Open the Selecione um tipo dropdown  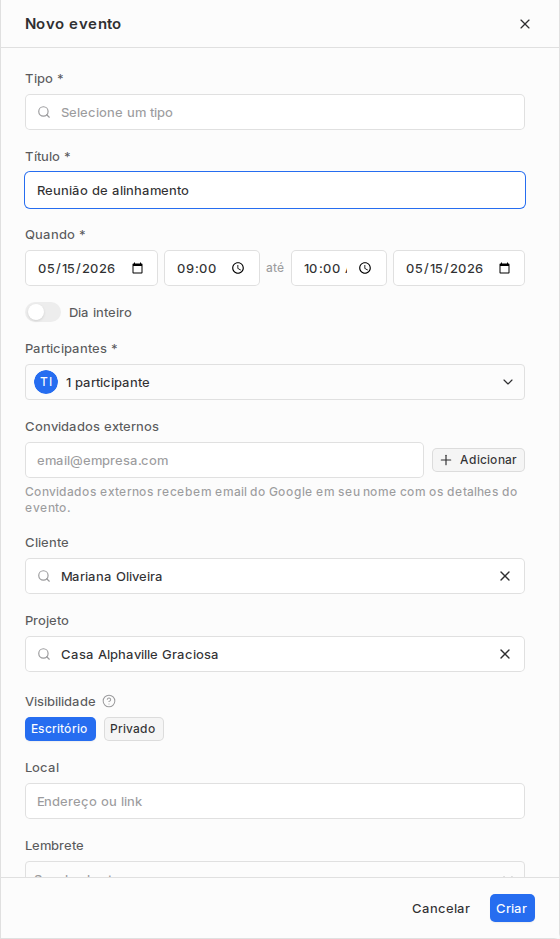[x=275, y=112]
